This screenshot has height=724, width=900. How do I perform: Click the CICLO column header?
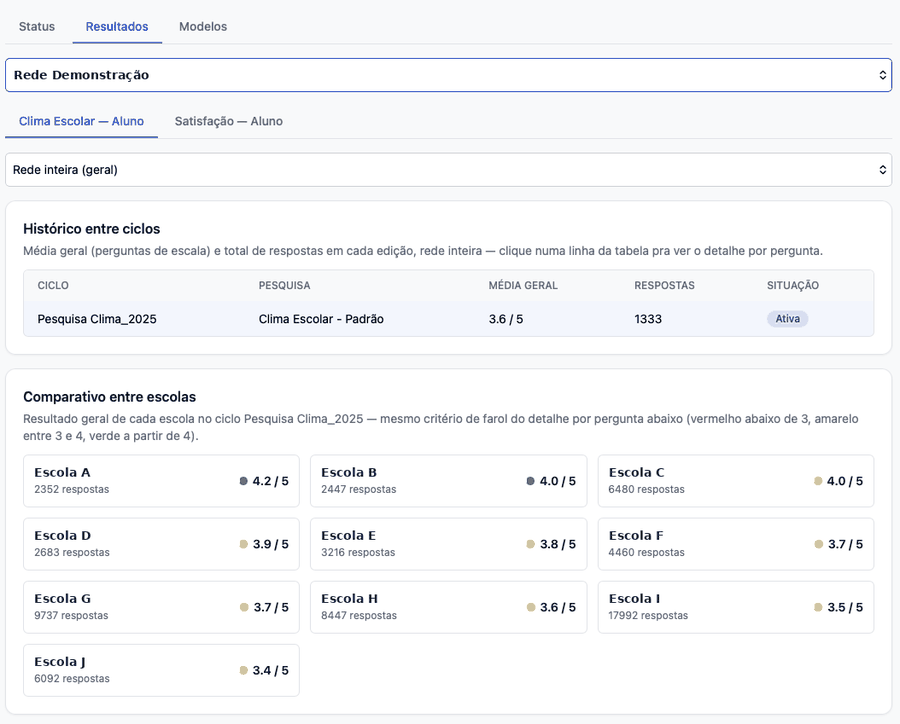coord(53,285)
